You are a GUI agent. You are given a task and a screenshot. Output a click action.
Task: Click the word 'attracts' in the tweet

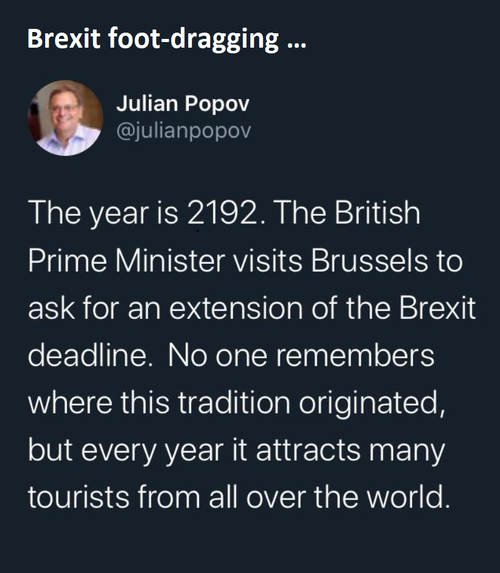308,450
